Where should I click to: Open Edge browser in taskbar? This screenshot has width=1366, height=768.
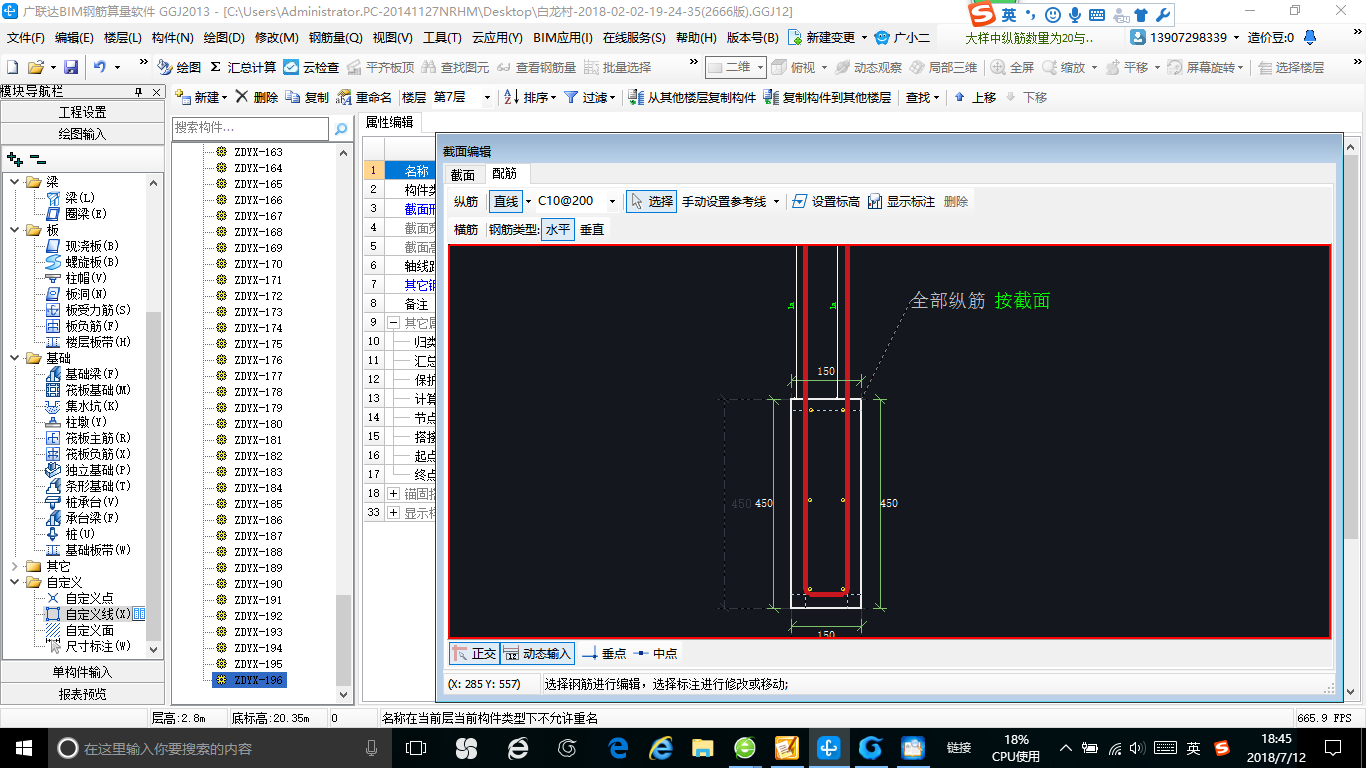pos(618,748)
